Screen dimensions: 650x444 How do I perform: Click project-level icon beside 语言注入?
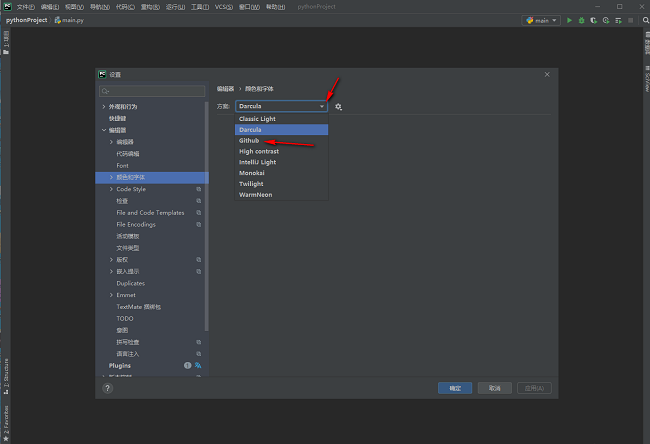click(199, 354)
